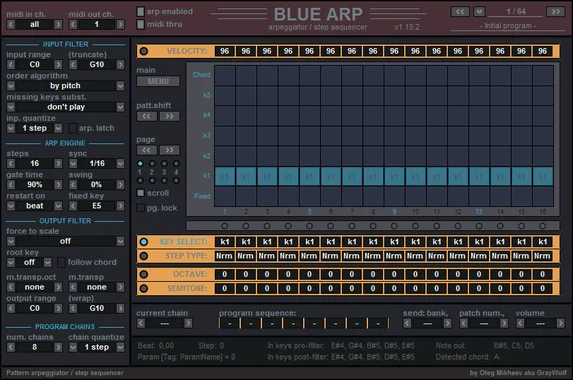Click the first step type Nrm cell
The image size is (573, 380).
tap(224, 256)
